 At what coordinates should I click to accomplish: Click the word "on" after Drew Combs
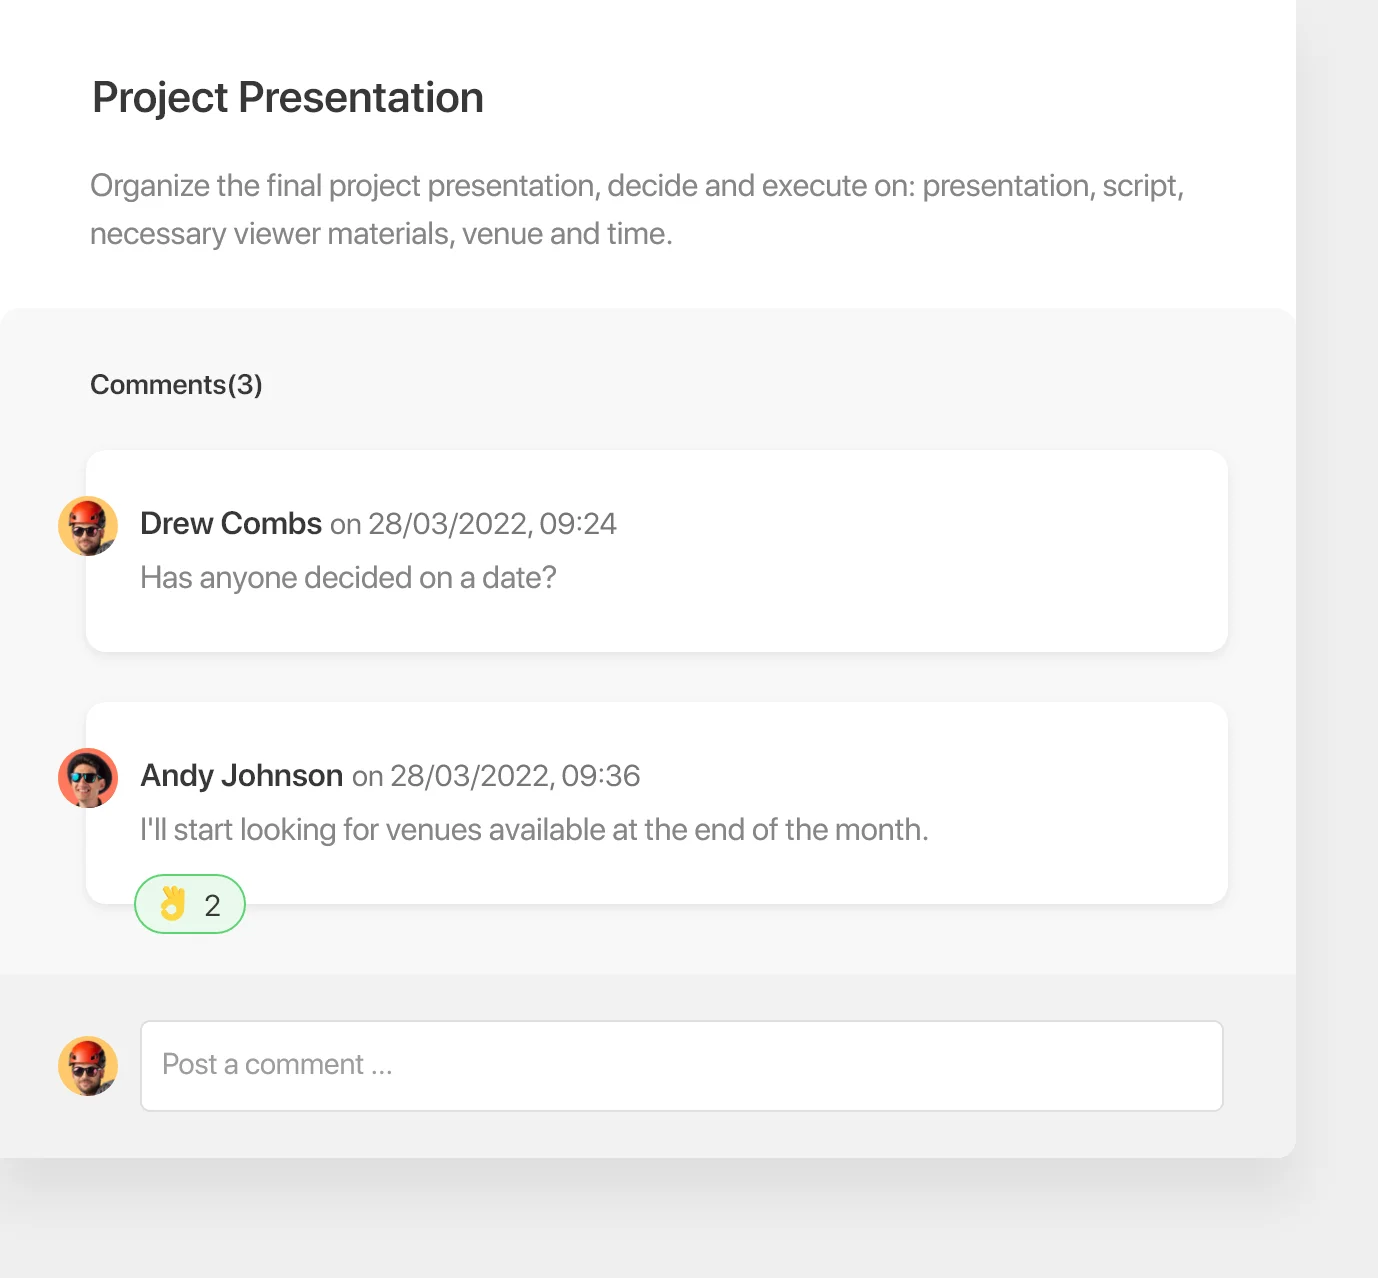click(345, 525)
